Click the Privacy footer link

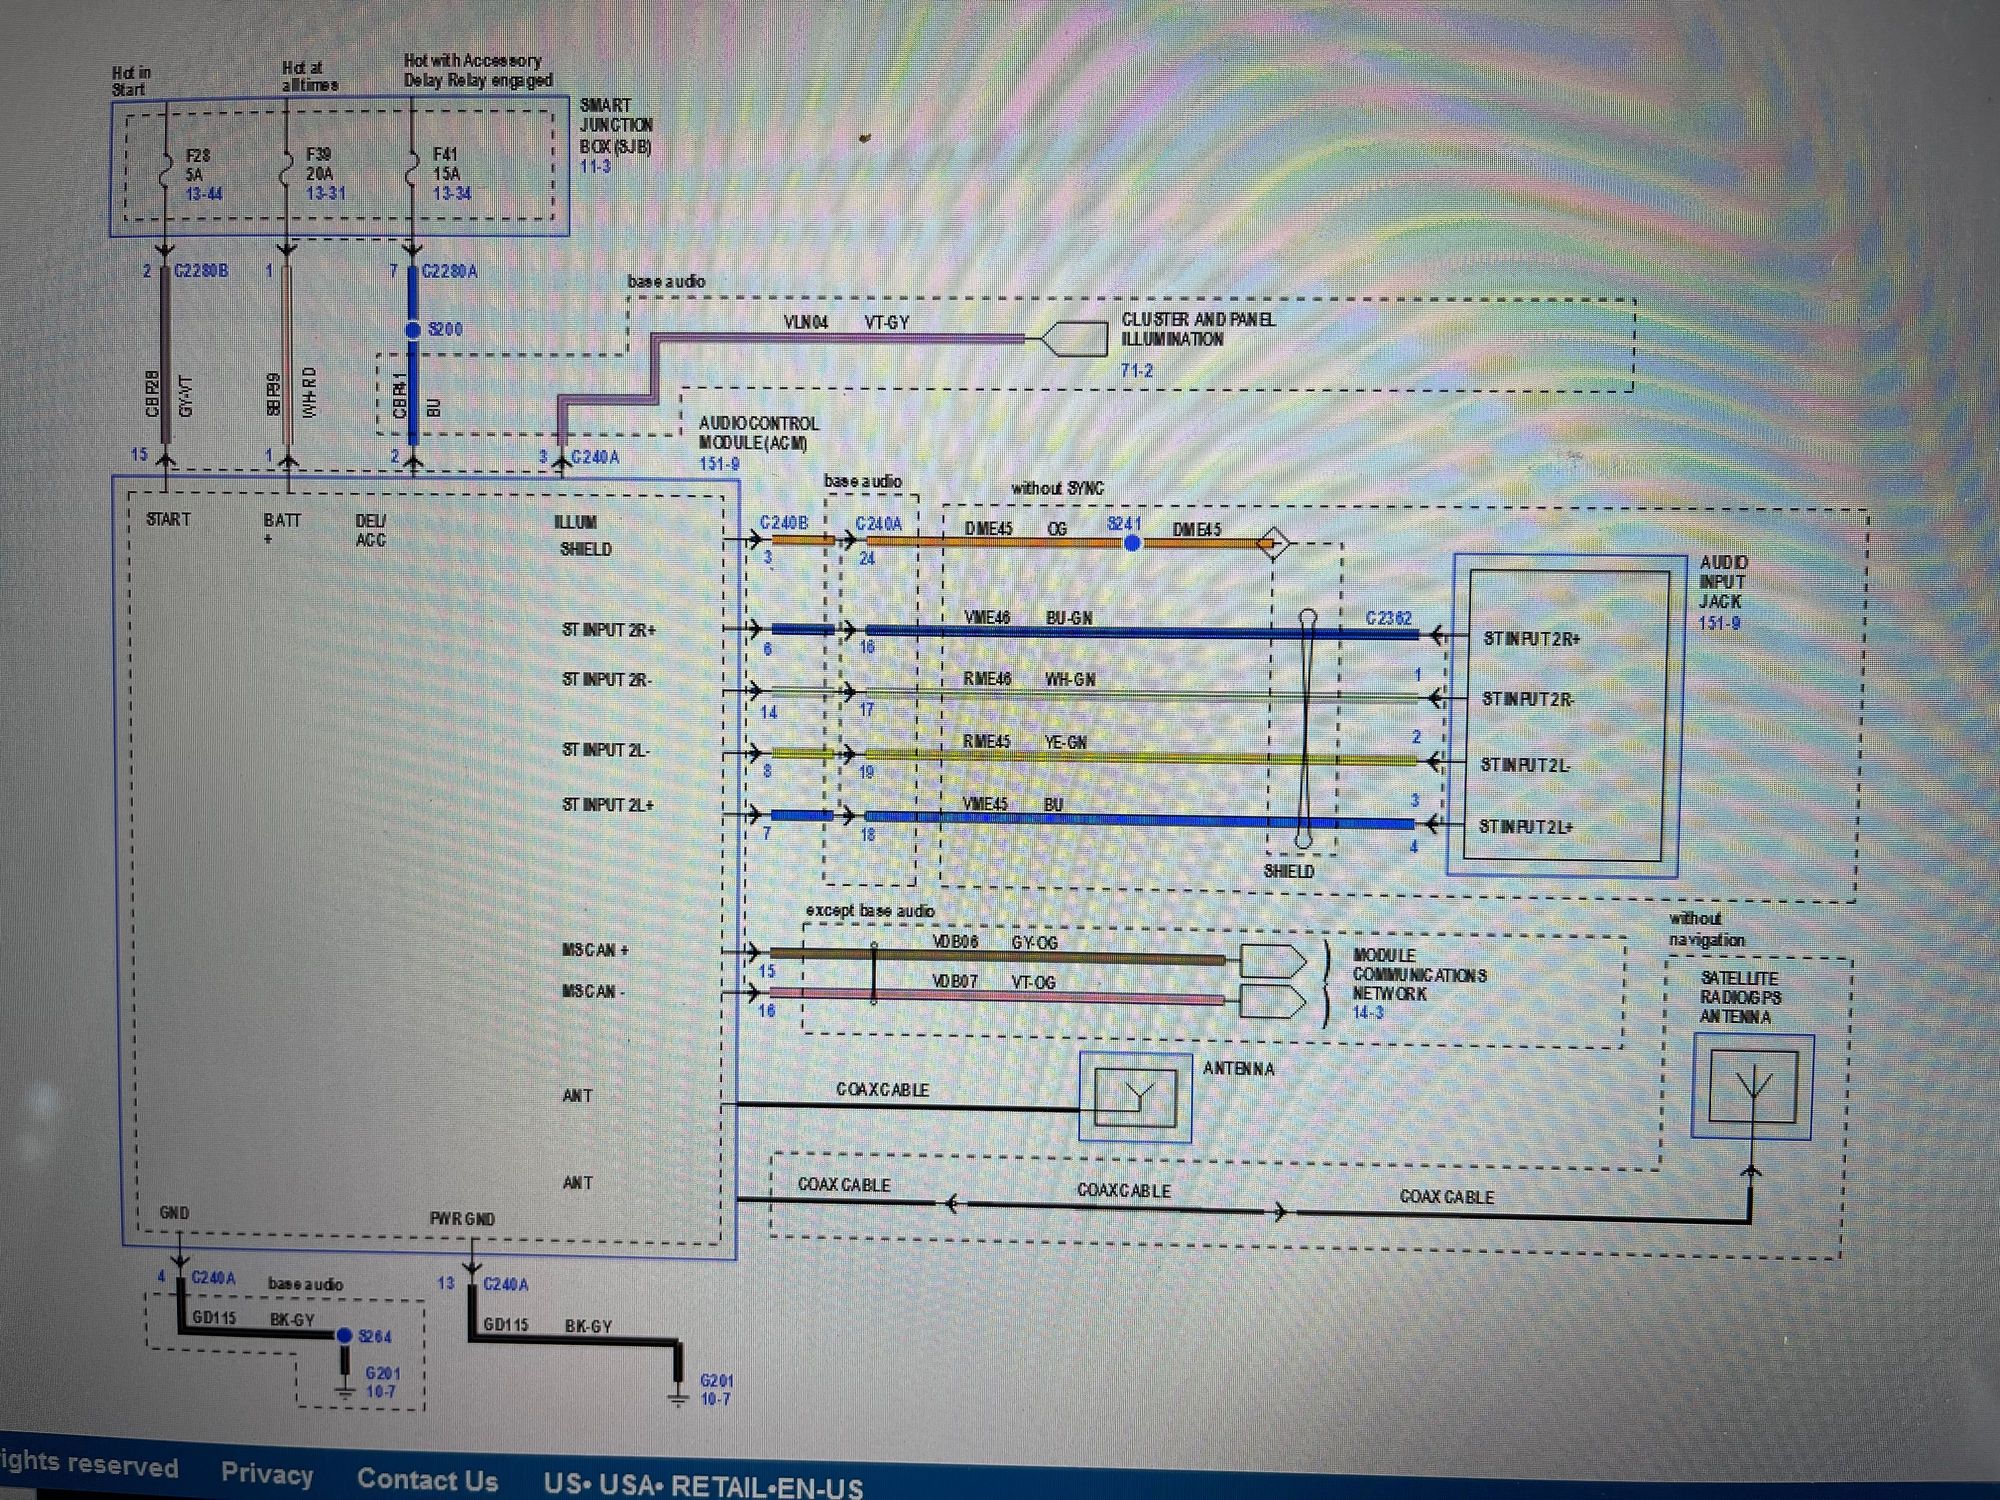[x=266, y=1473]
